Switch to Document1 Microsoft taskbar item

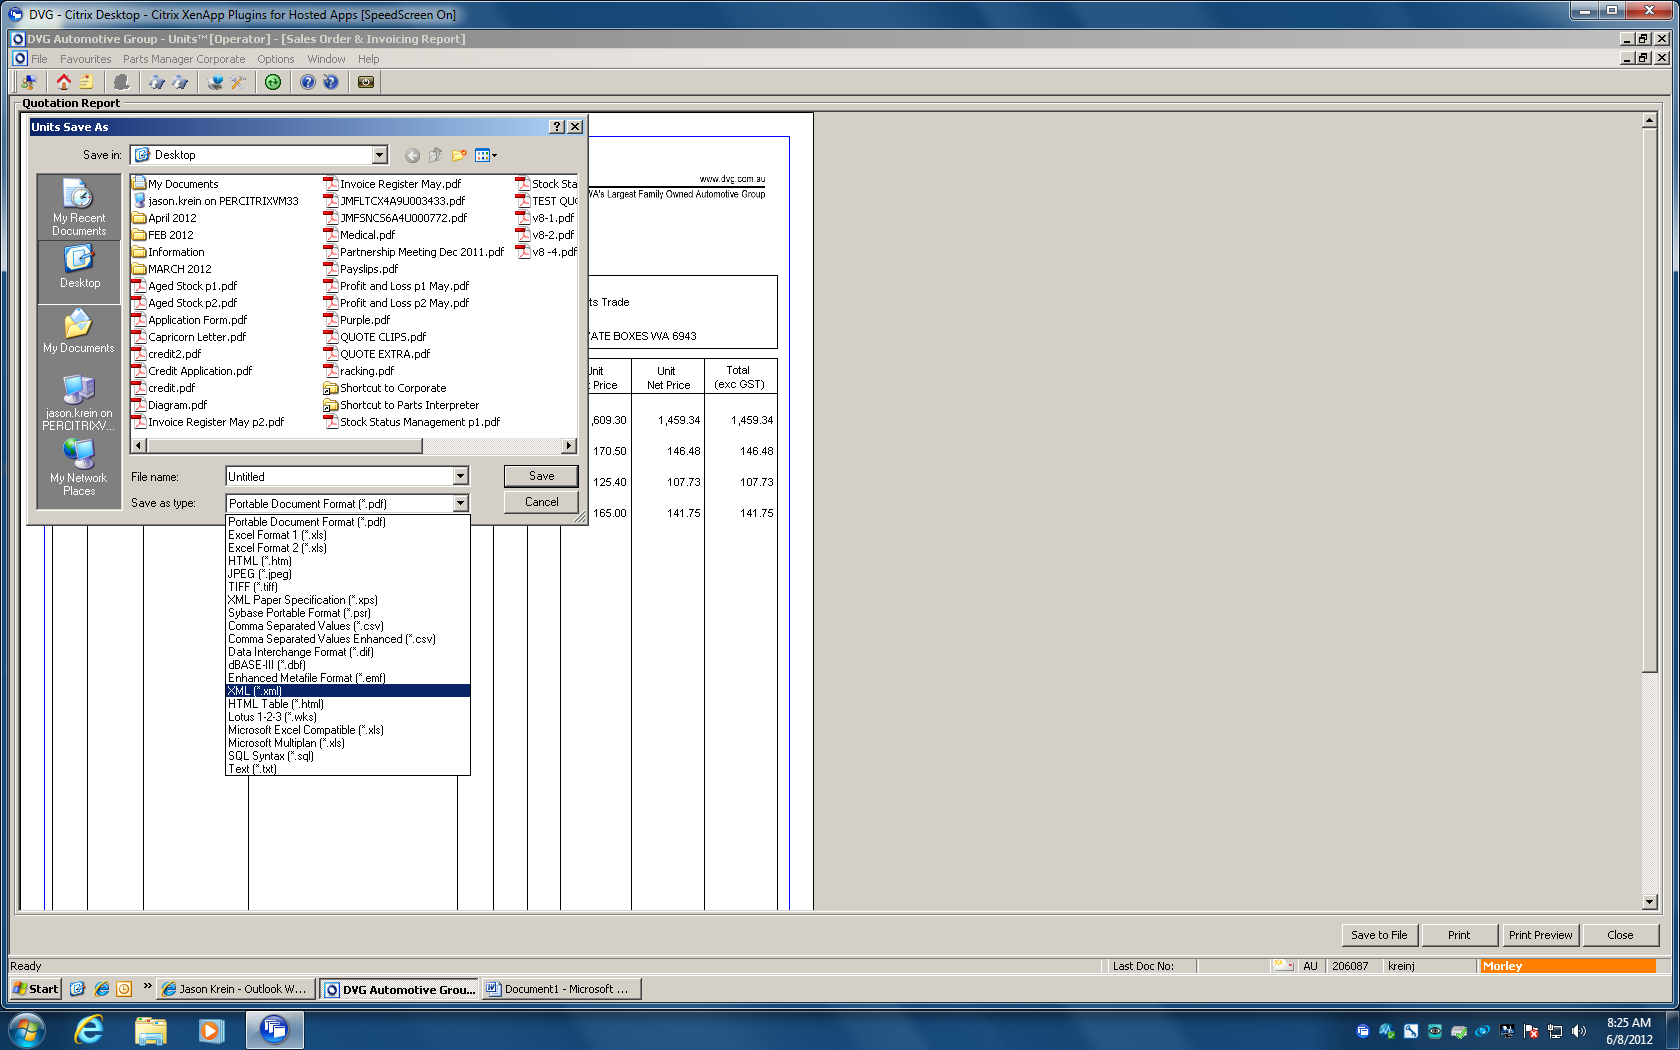(560, 989)
